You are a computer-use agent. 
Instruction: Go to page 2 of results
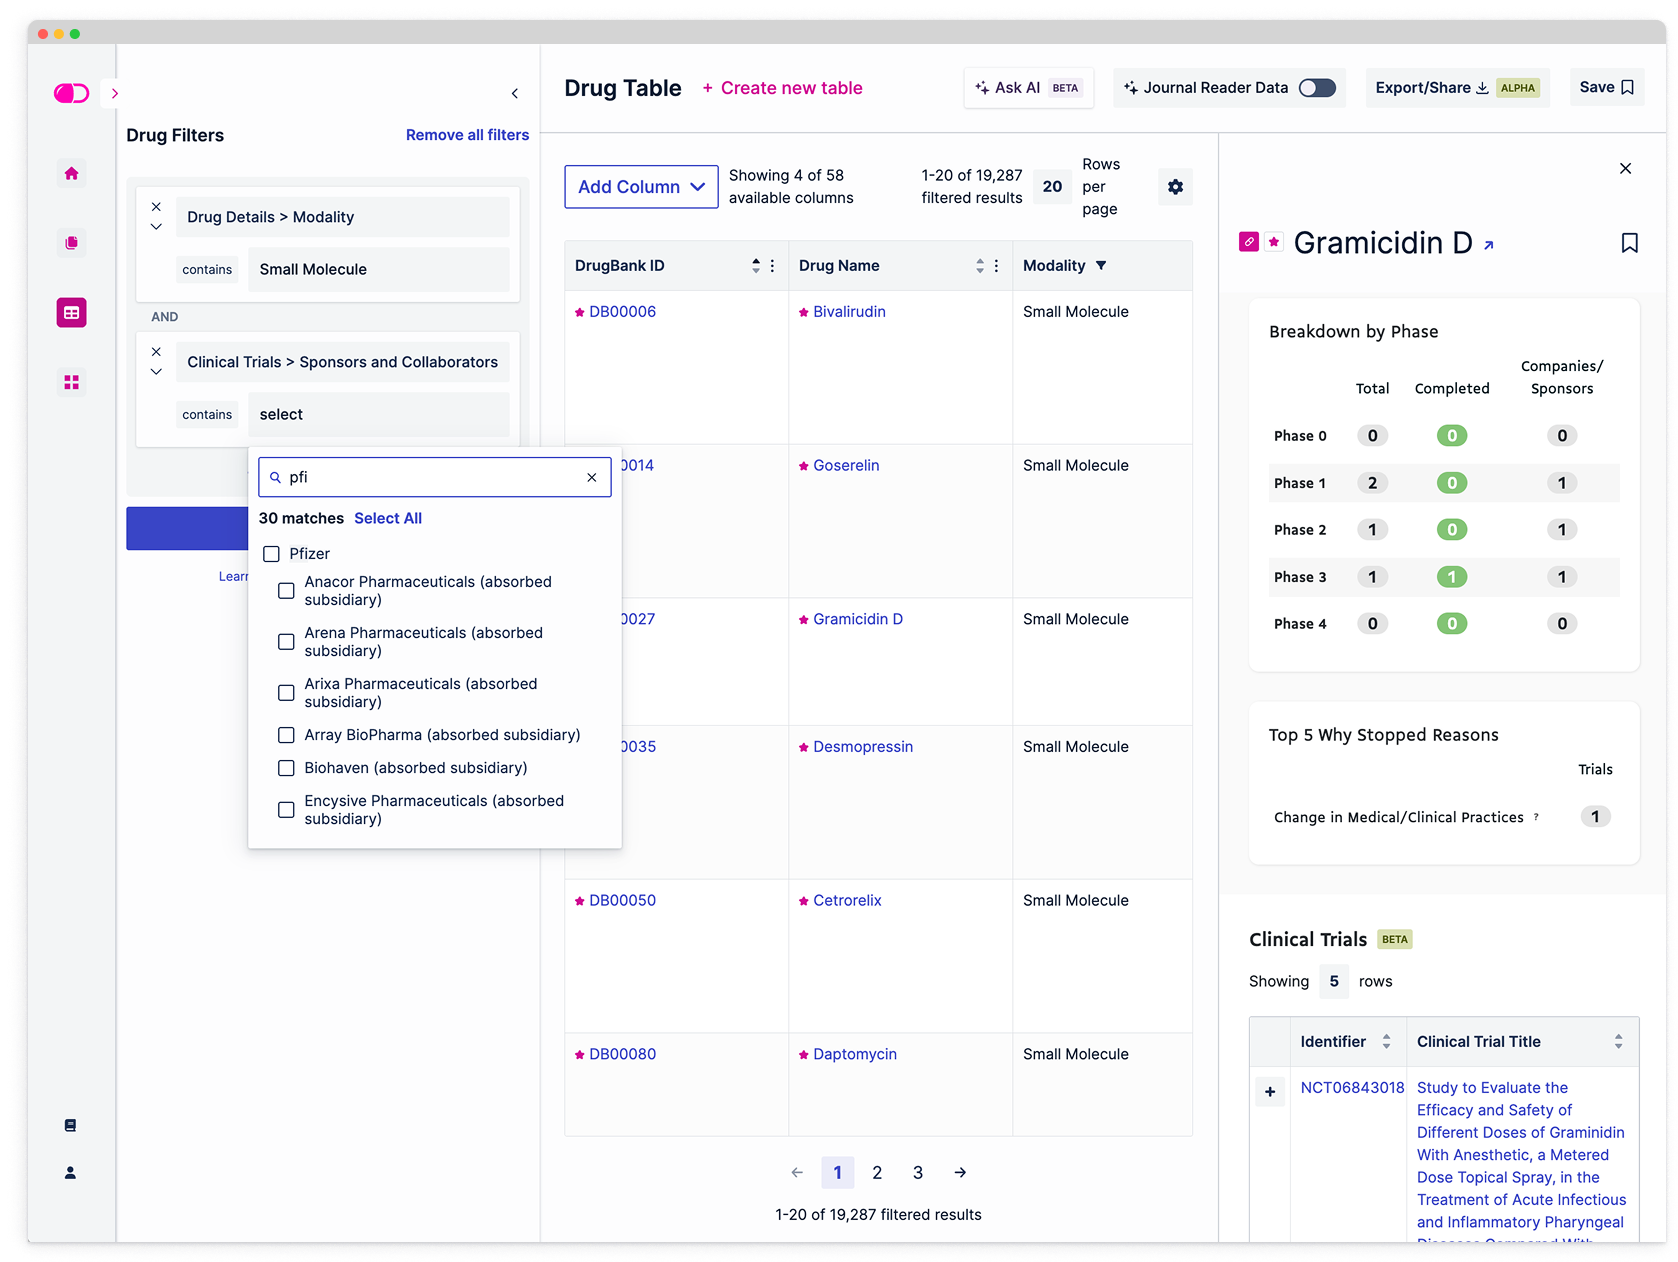click(877, 1172)
